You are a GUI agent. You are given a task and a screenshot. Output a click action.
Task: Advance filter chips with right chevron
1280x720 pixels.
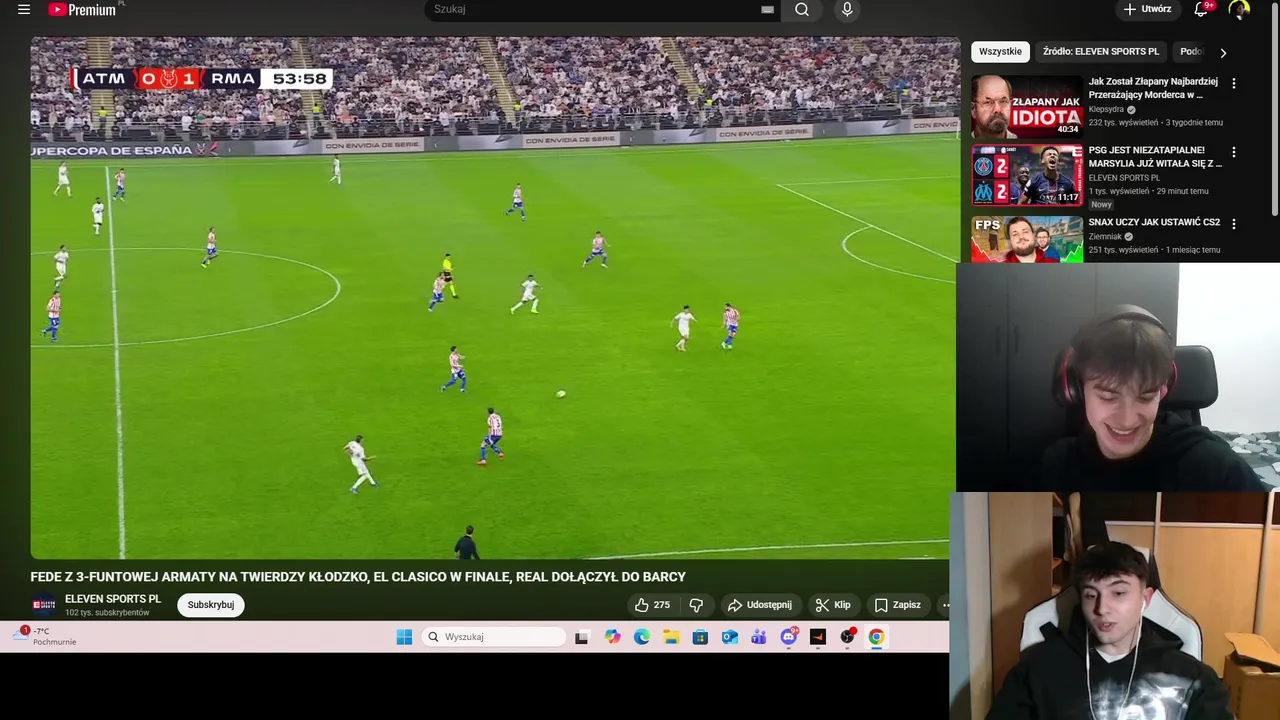coord(1222,52)
